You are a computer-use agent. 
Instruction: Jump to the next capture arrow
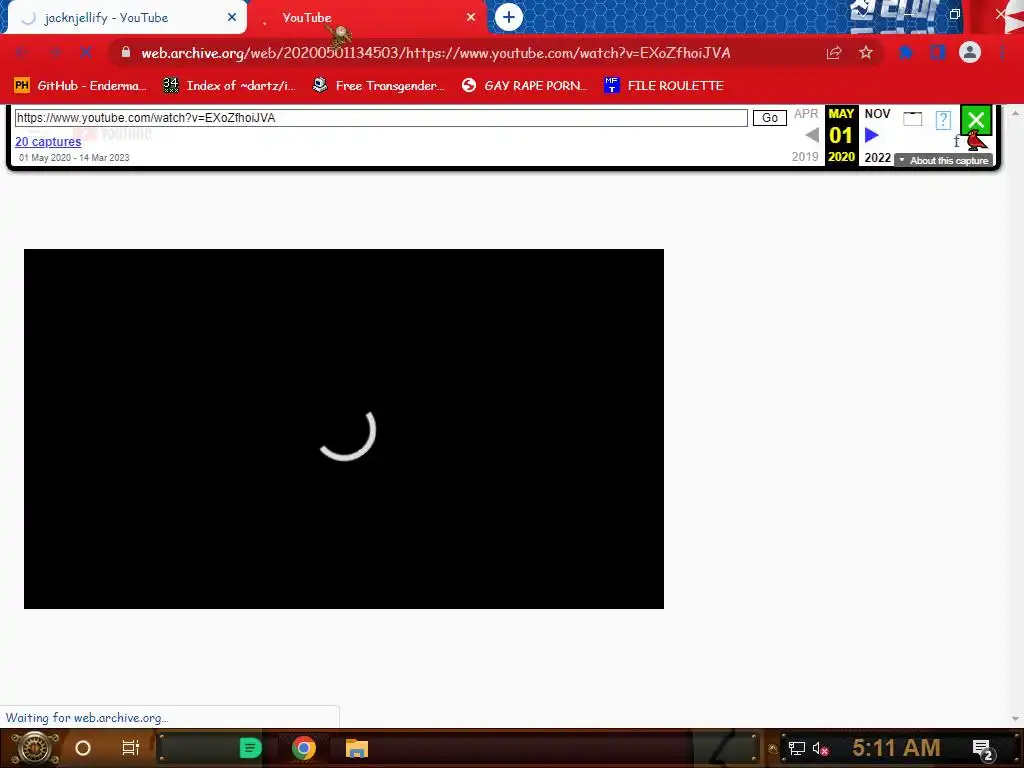tap(871, 135)
